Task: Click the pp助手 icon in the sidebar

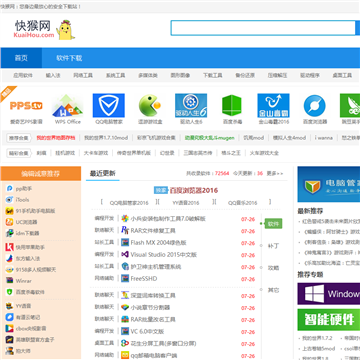Action: pos(10,189)
